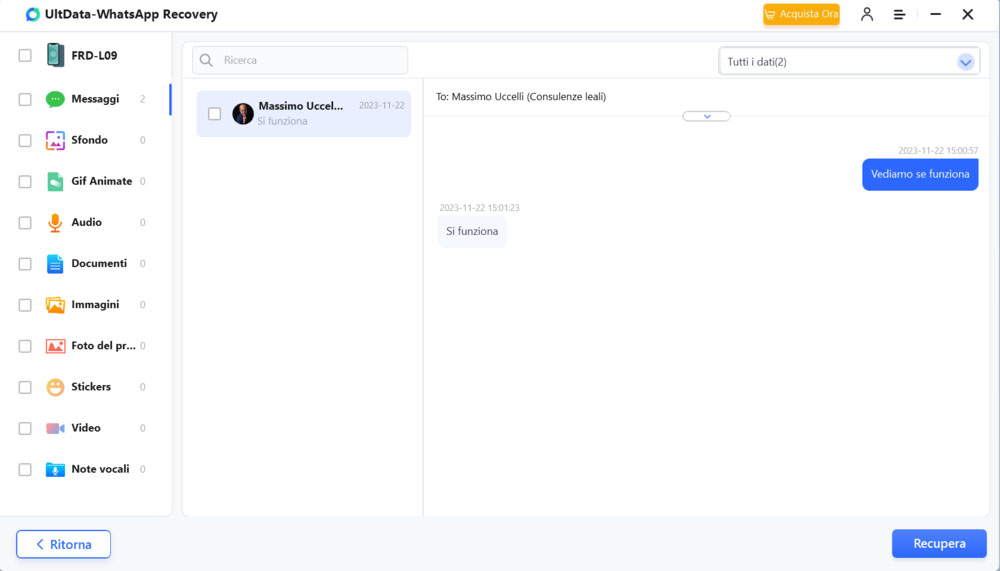This screenshot has height=571, width=1000.
Task: Open the Documenti file icon
Action: pyautogui.click(x=55, y=264)
